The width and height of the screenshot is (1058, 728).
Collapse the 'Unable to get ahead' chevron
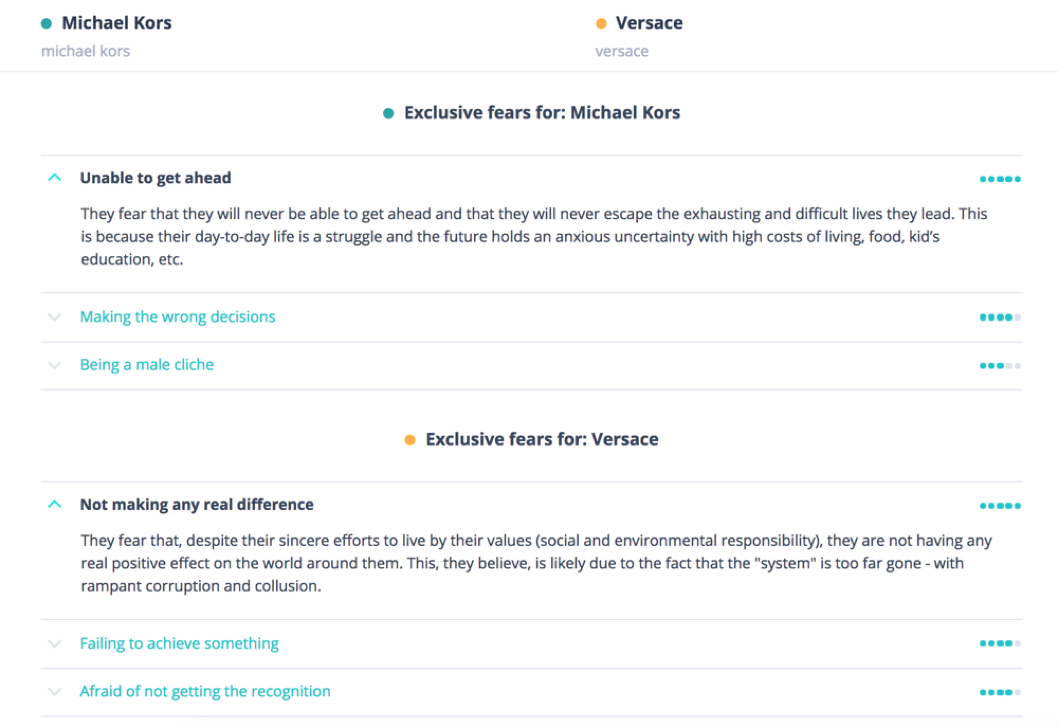point(55,178)
